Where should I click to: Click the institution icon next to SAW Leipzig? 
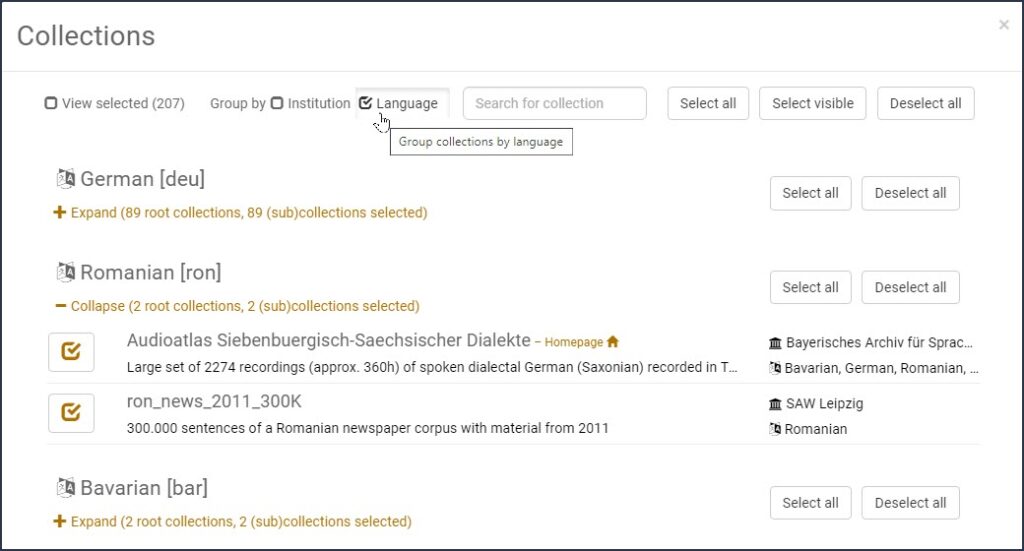pyautogui.click(x=775, y=404)
